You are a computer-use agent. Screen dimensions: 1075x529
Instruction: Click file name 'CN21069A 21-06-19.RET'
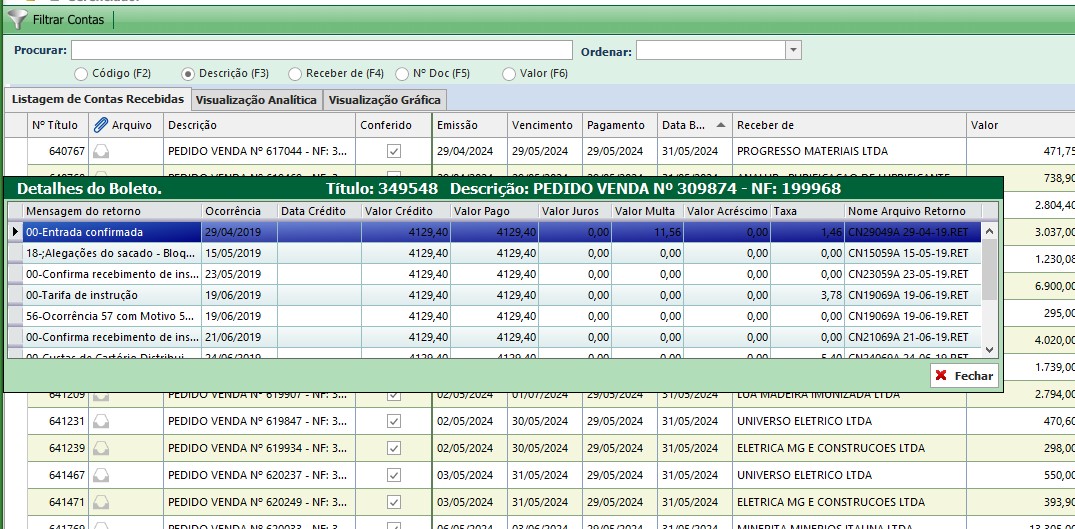[x=908, y=337]
